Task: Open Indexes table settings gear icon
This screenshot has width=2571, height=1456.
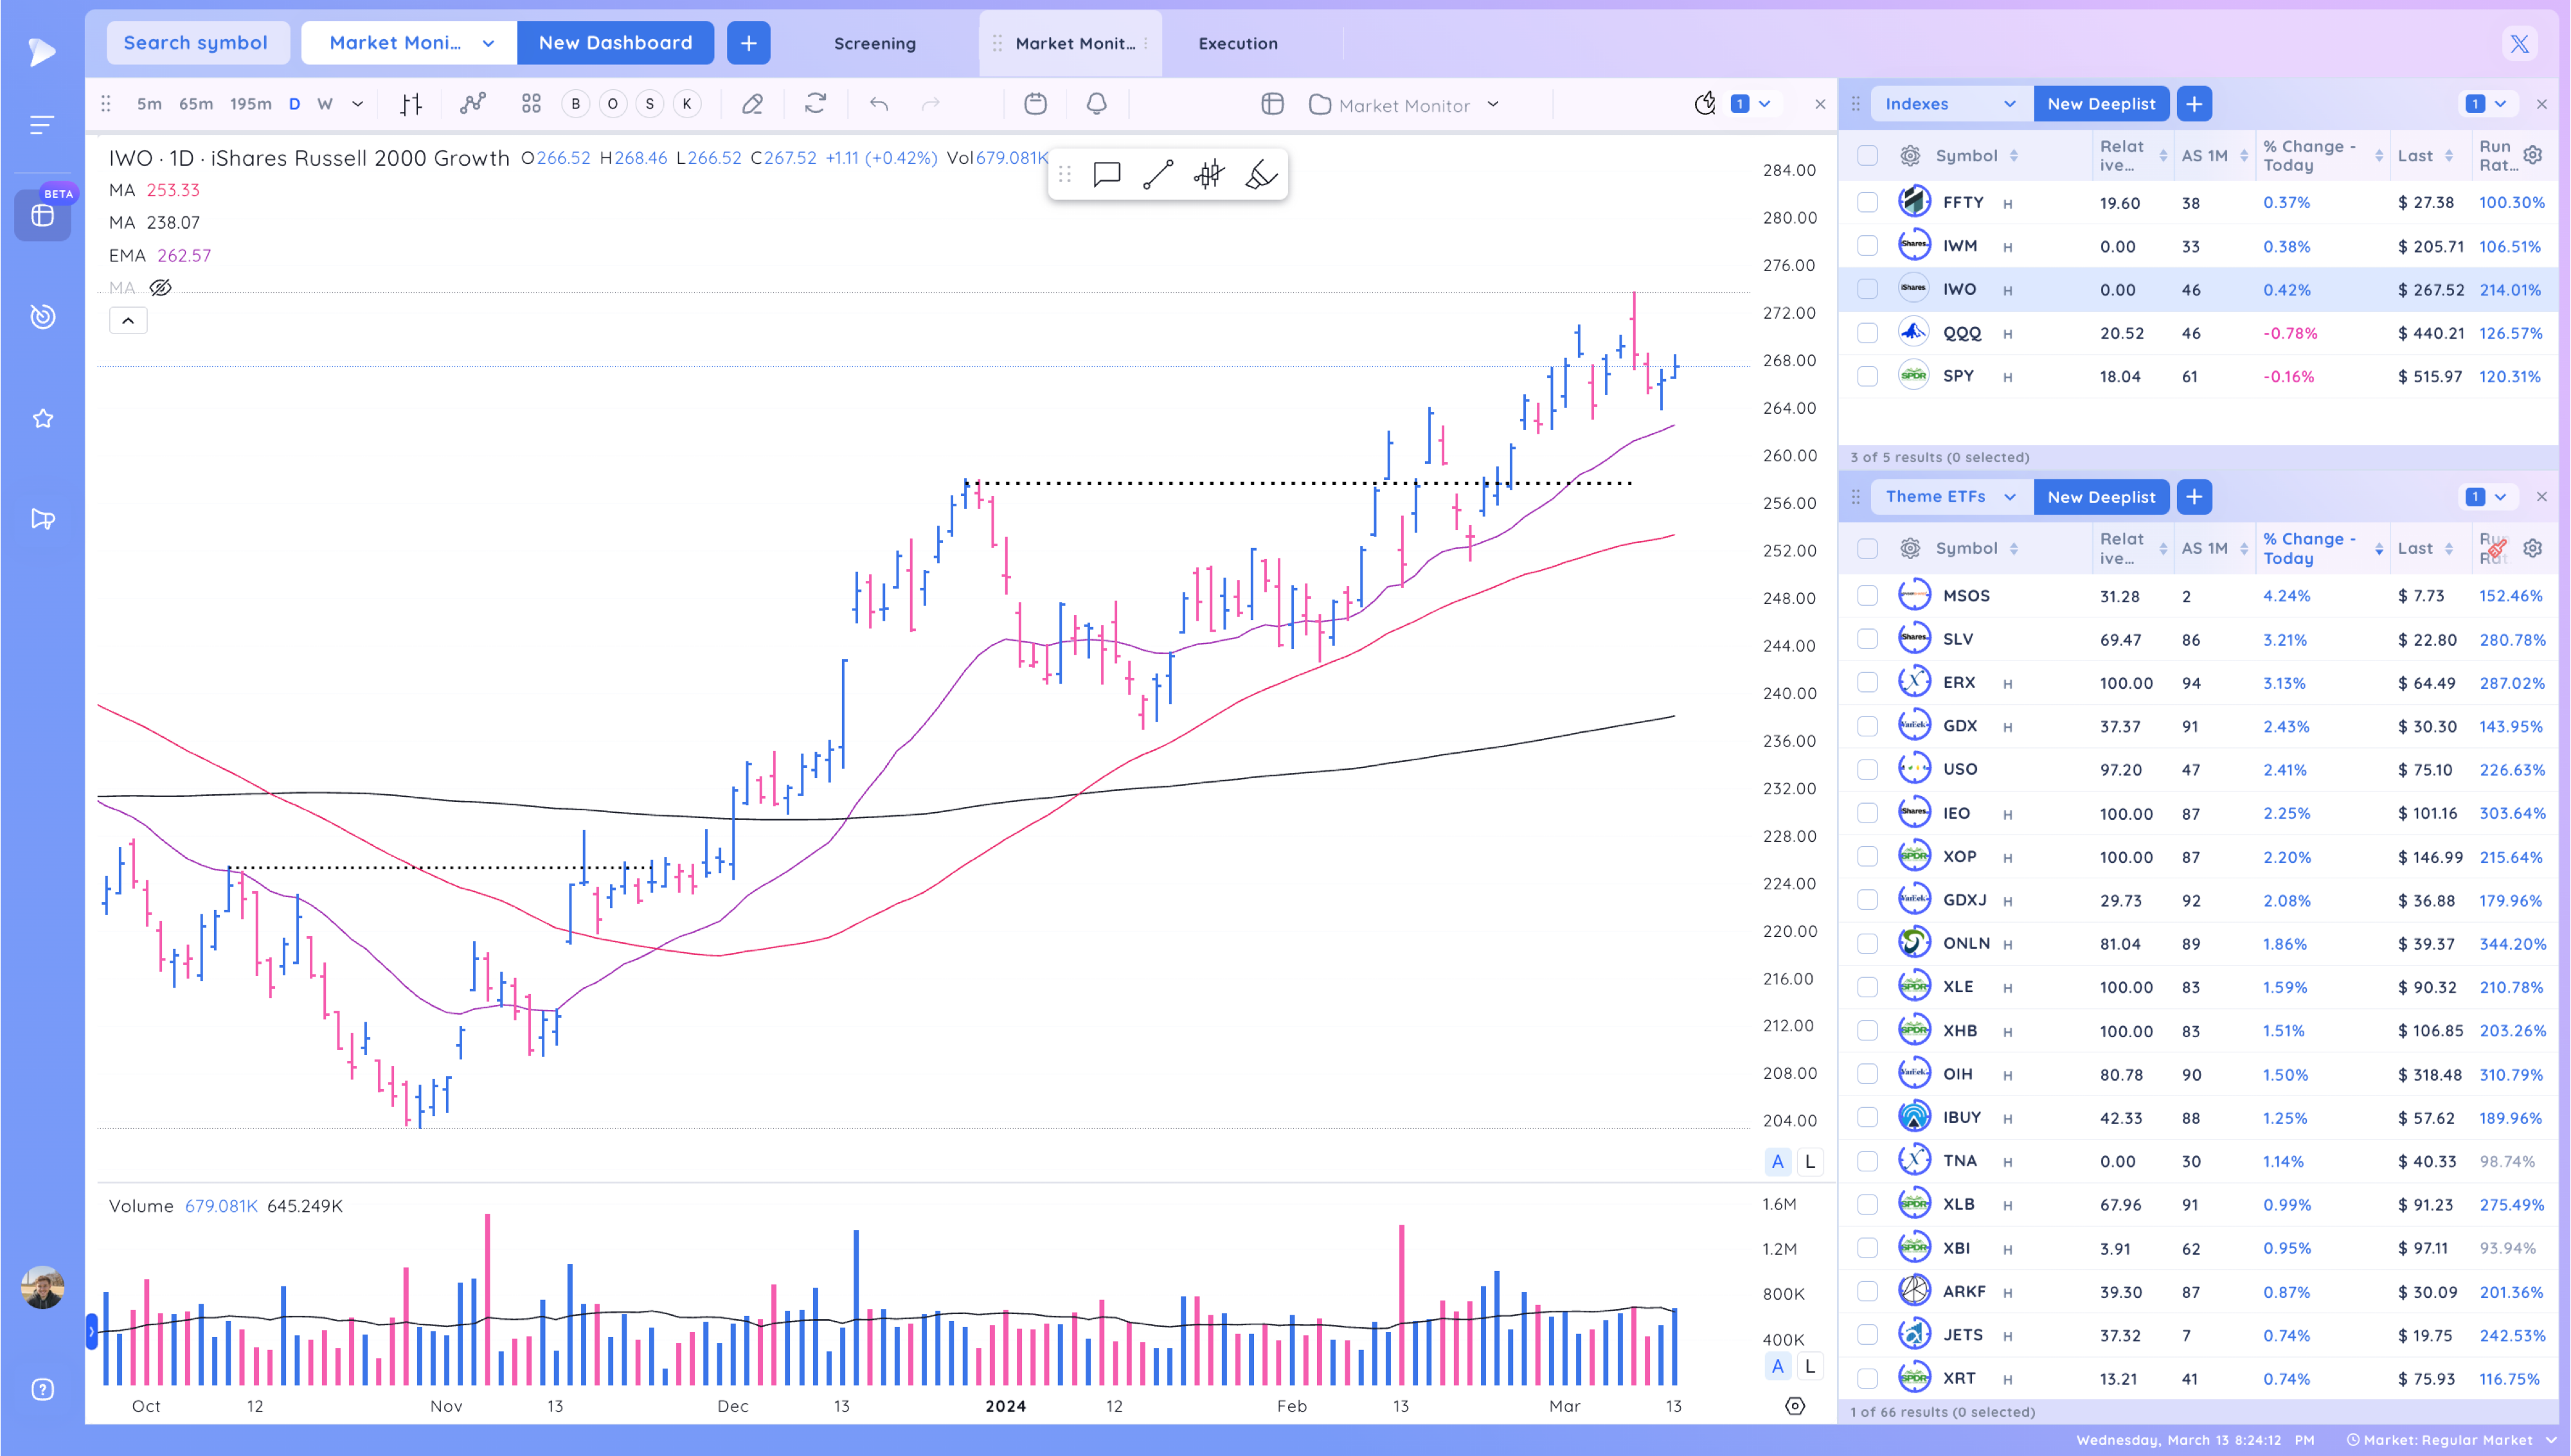Action: point(2533,155)
